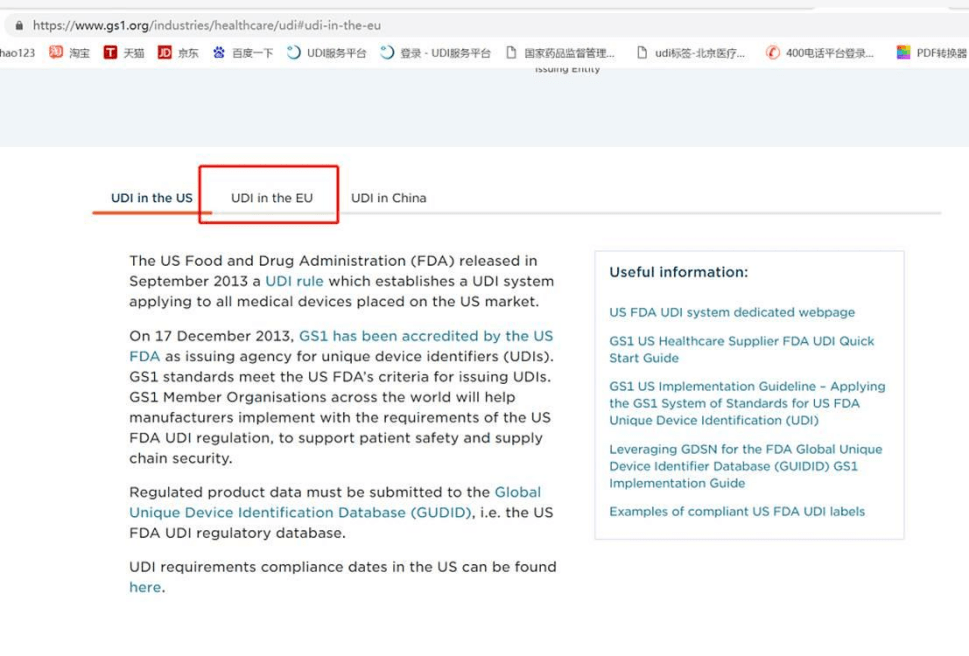Open the UDI服务平台 bookmark icon
969x656 pixels.
point(294,53)
